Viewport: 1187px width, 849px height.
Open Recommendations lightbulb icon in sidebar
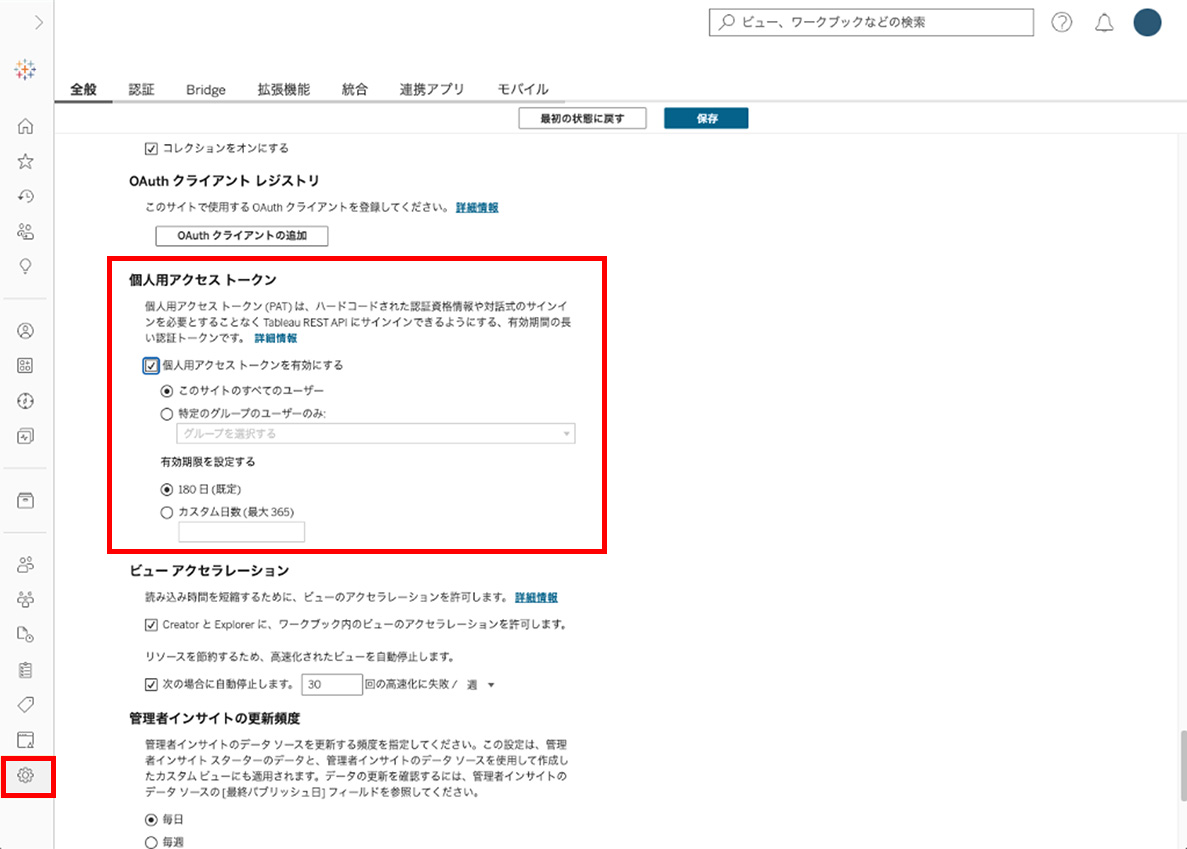click(x=26, y=266)
